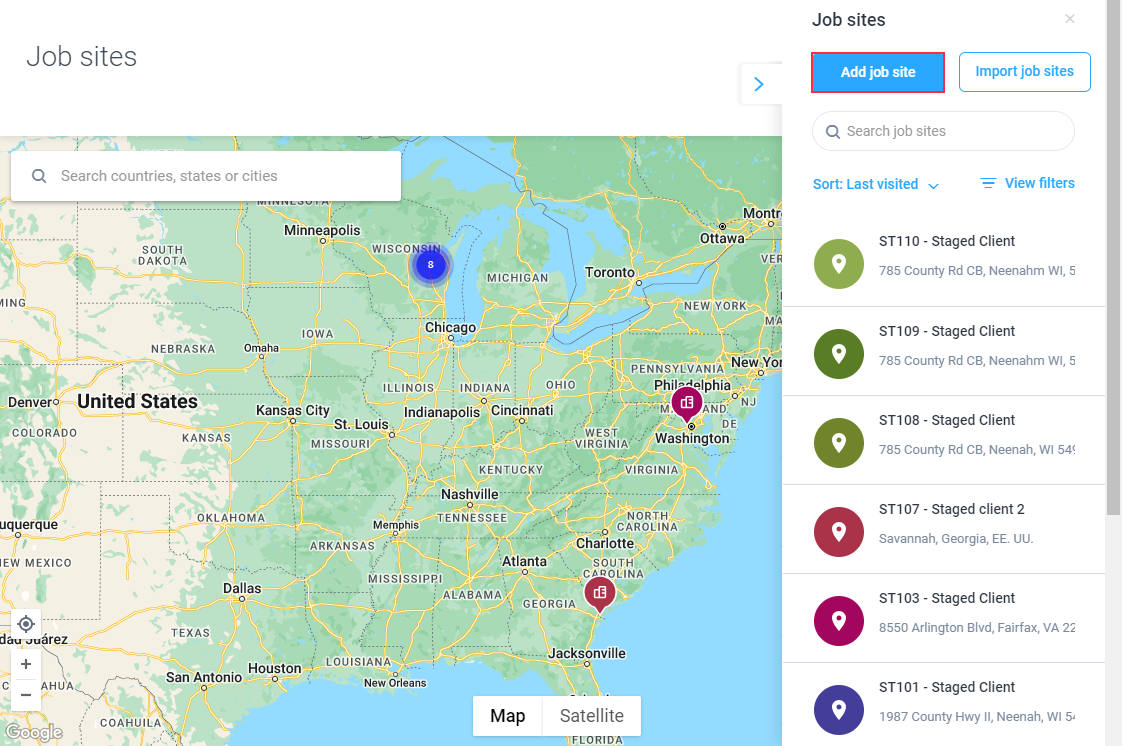The width and height of the screenshot is (1122, 746).
Task: Select the purple building marker near Washington
Action: pyautogui.click(x=686, y=403)
